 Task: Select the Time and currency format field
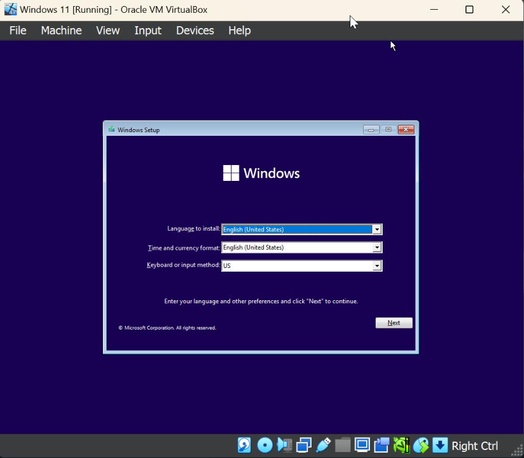(x=302, y=247)
